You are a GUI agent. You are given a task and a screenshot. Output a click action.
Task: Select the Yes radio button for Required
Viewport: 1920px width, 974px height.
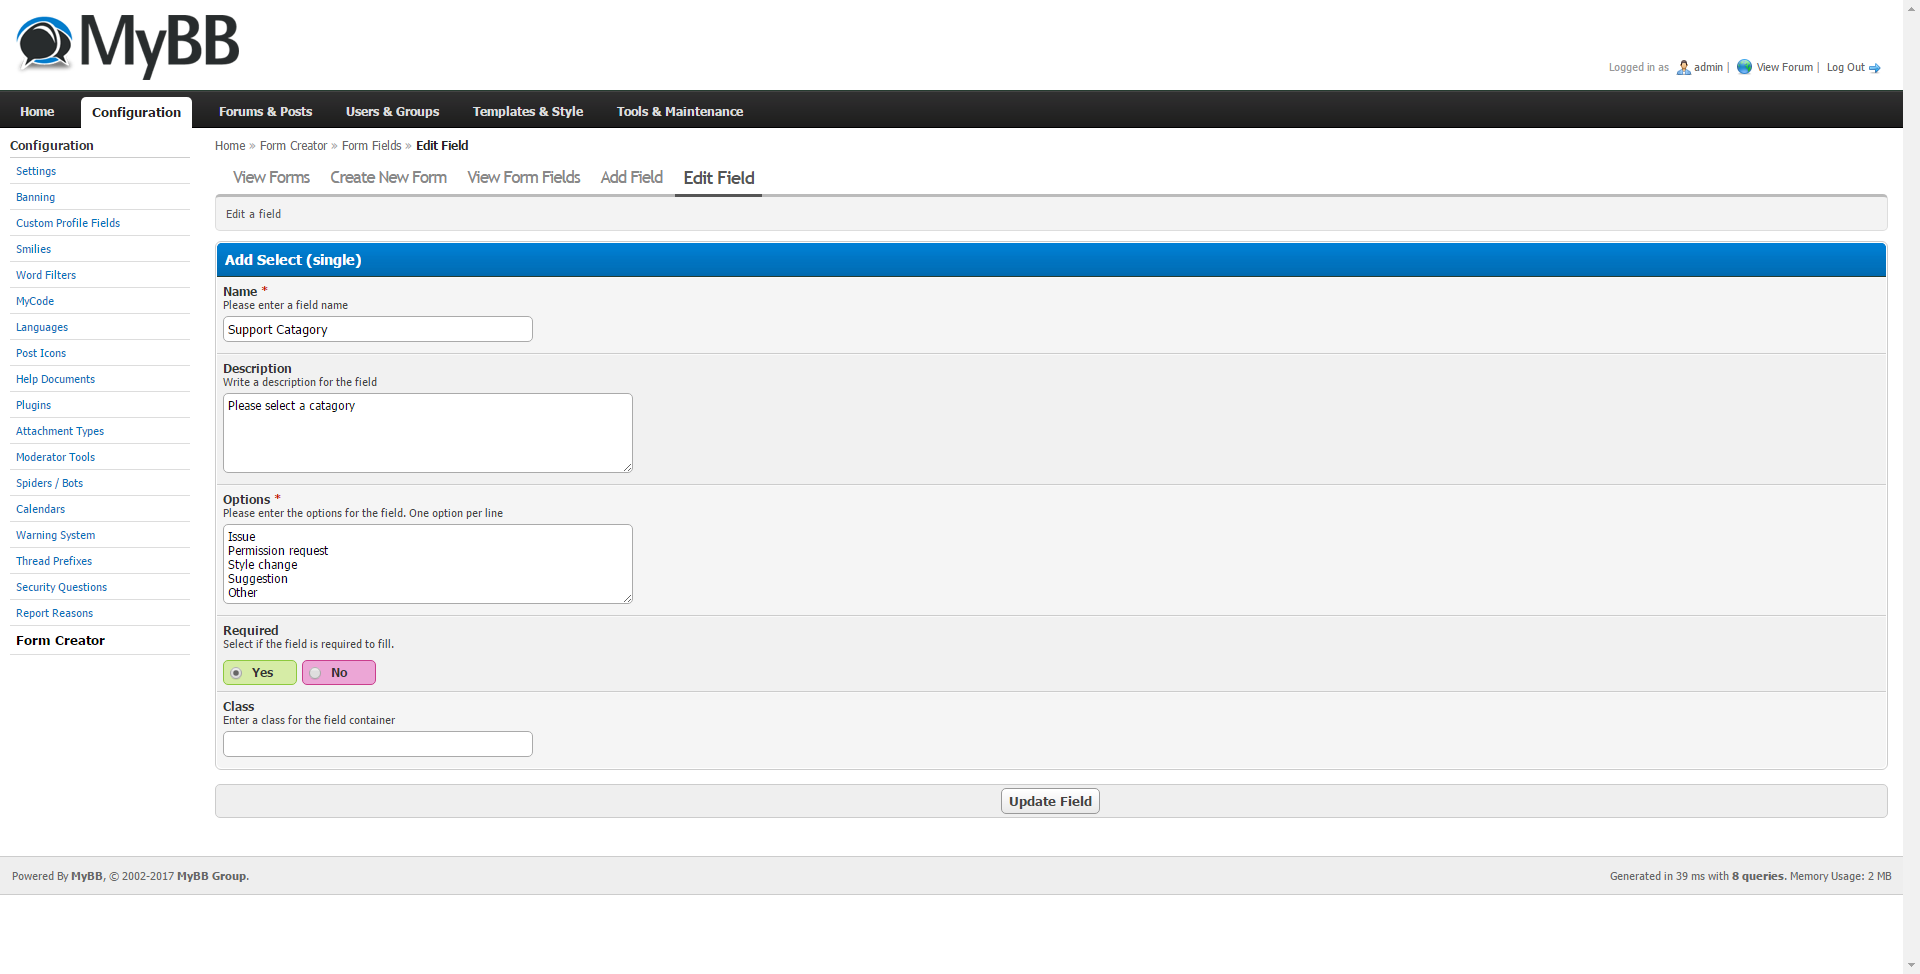click(x=237, y=673)
